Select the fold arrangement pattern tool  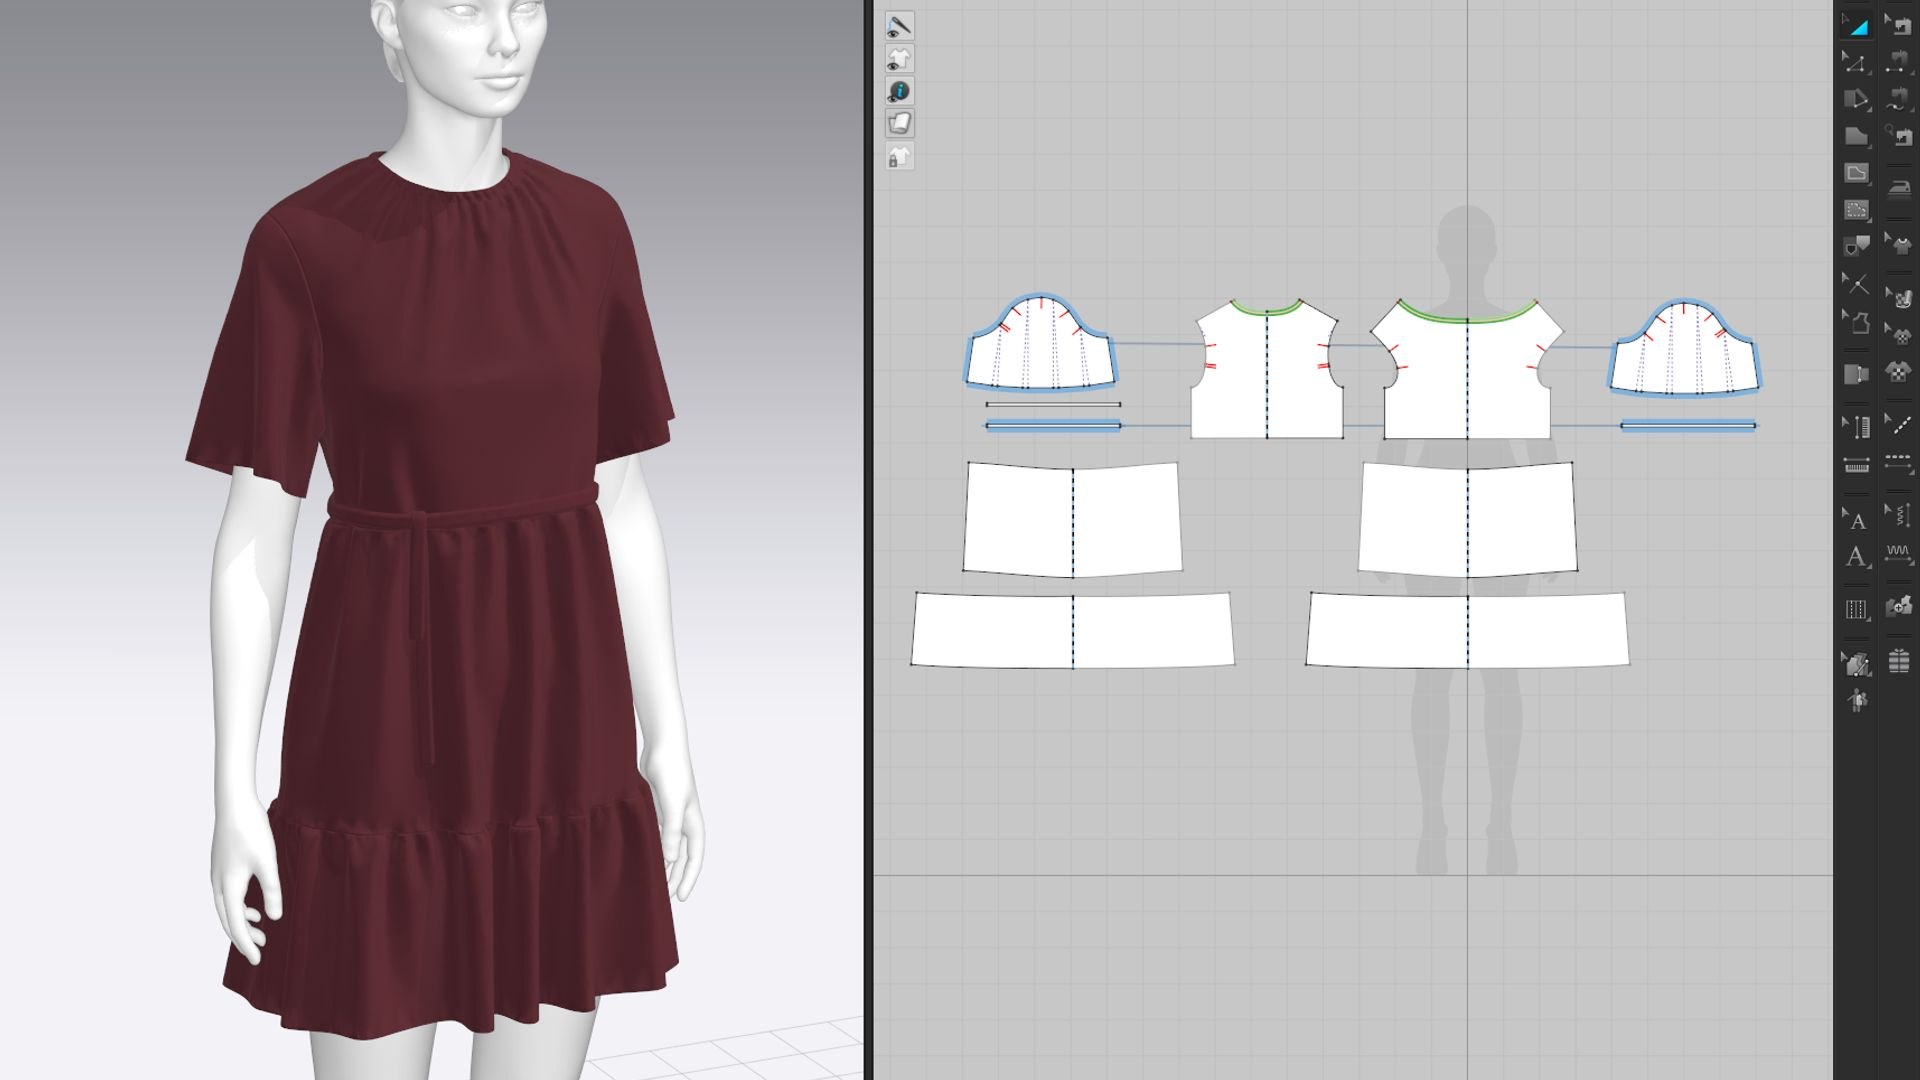coord(1856,374)
